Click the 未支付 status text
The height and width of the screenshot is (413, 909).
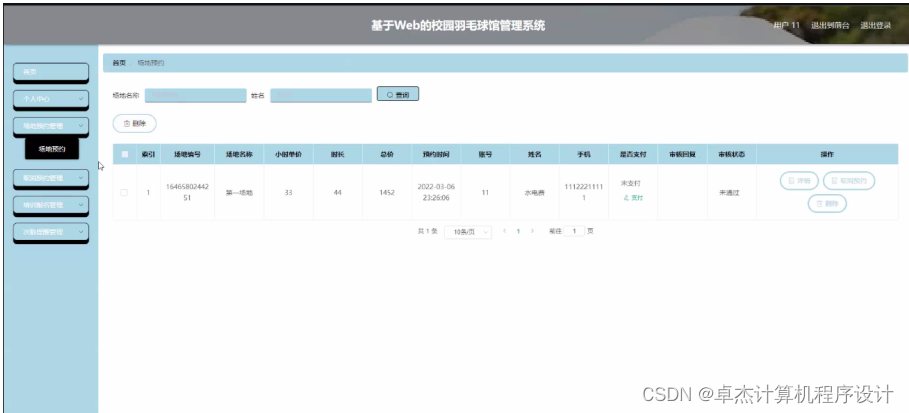point(630,183)
